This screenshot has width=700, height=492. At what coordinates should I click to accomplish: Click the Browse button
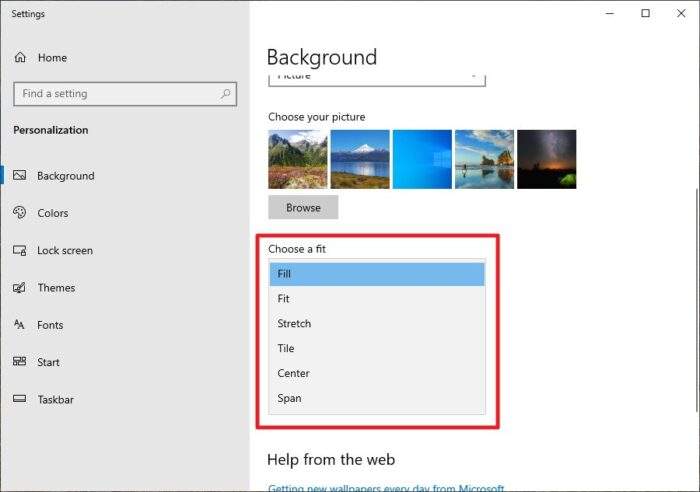point(303,207)
